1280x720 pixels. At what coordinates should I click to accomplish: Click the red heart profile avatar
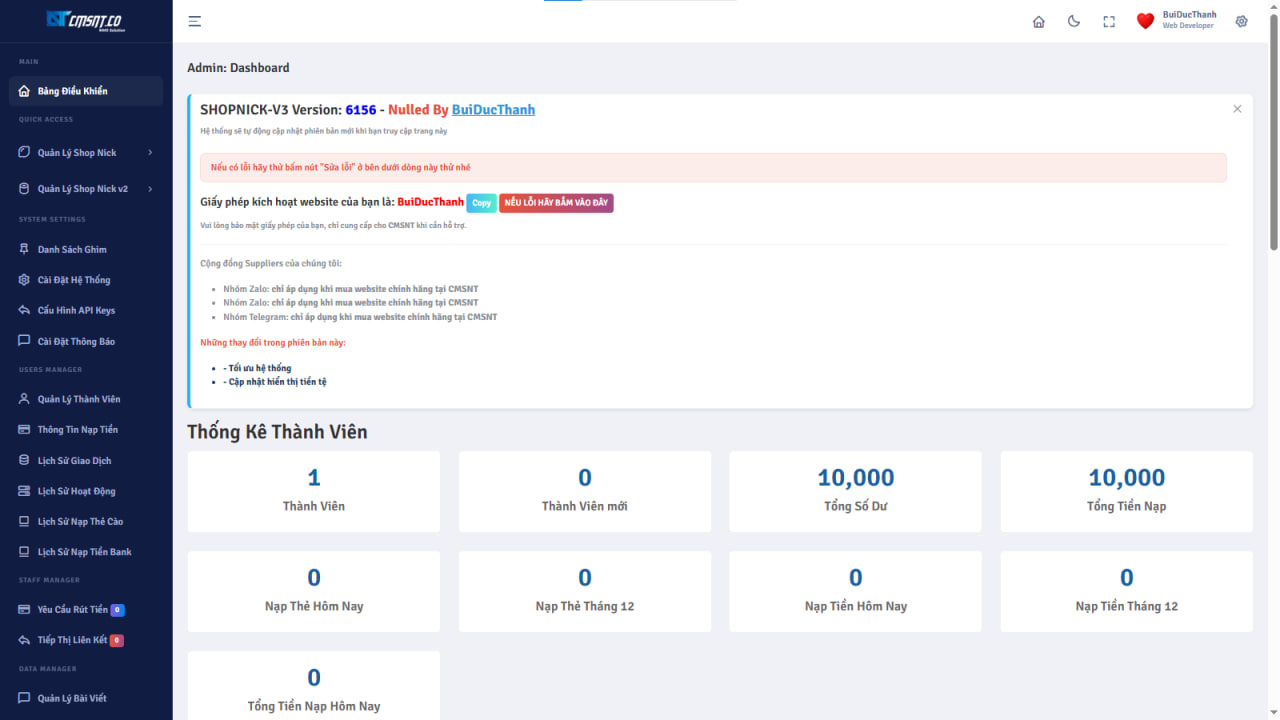click(1145, 21)
